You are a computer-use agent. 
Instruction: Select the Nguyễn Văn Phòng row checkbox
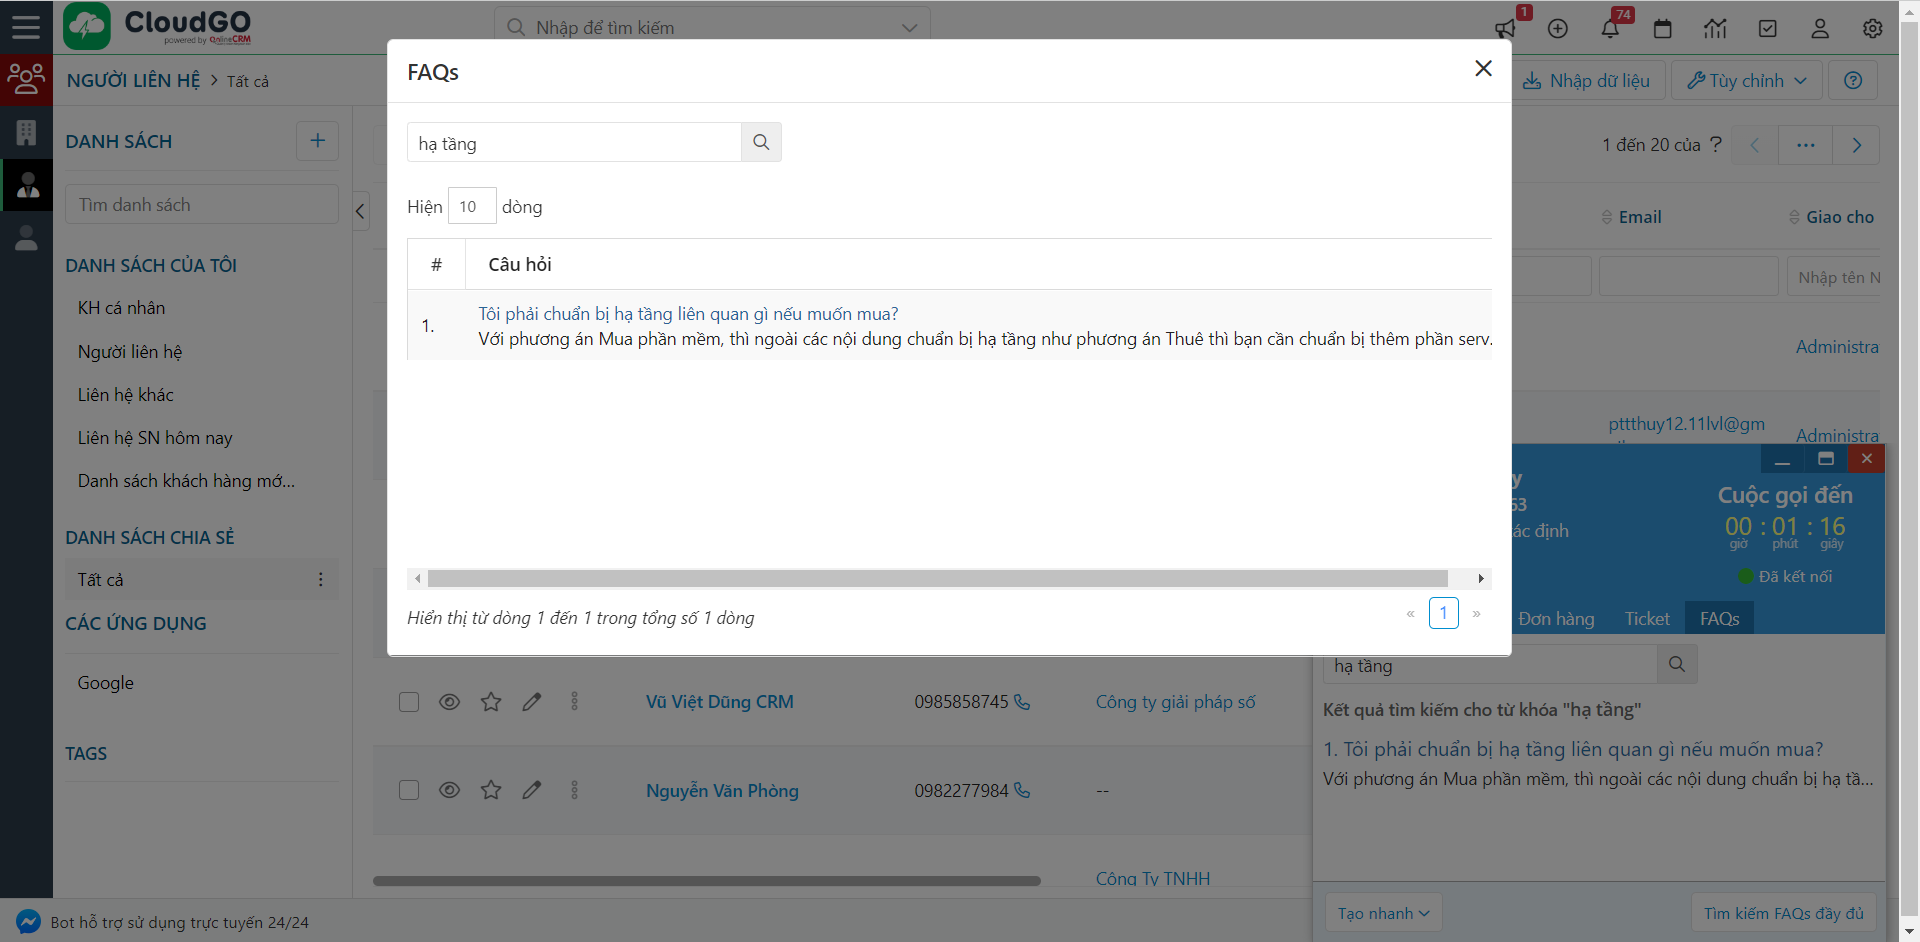coord(409,790)
